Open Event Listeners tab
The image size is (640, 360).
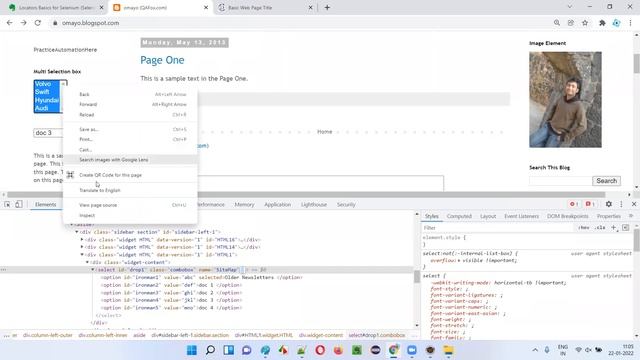[x=521, y=216]
